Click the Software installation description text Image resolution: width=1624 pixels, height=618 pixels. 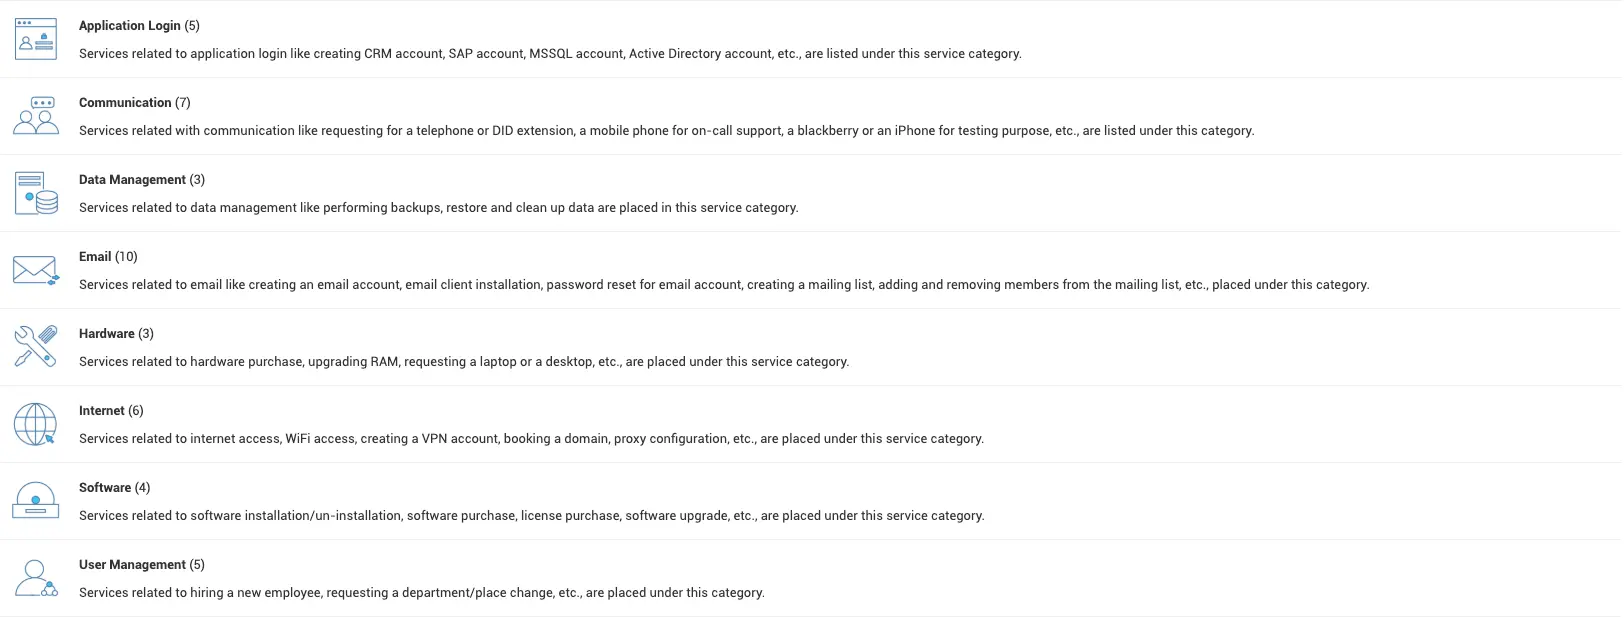point(531,516)
